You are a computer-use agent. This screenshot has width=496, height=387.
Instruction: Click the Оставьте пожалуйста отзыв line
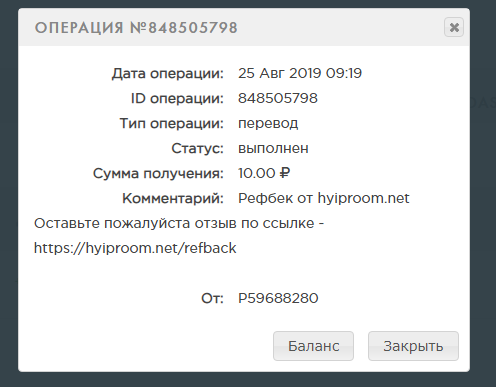[x=179, y=223]
